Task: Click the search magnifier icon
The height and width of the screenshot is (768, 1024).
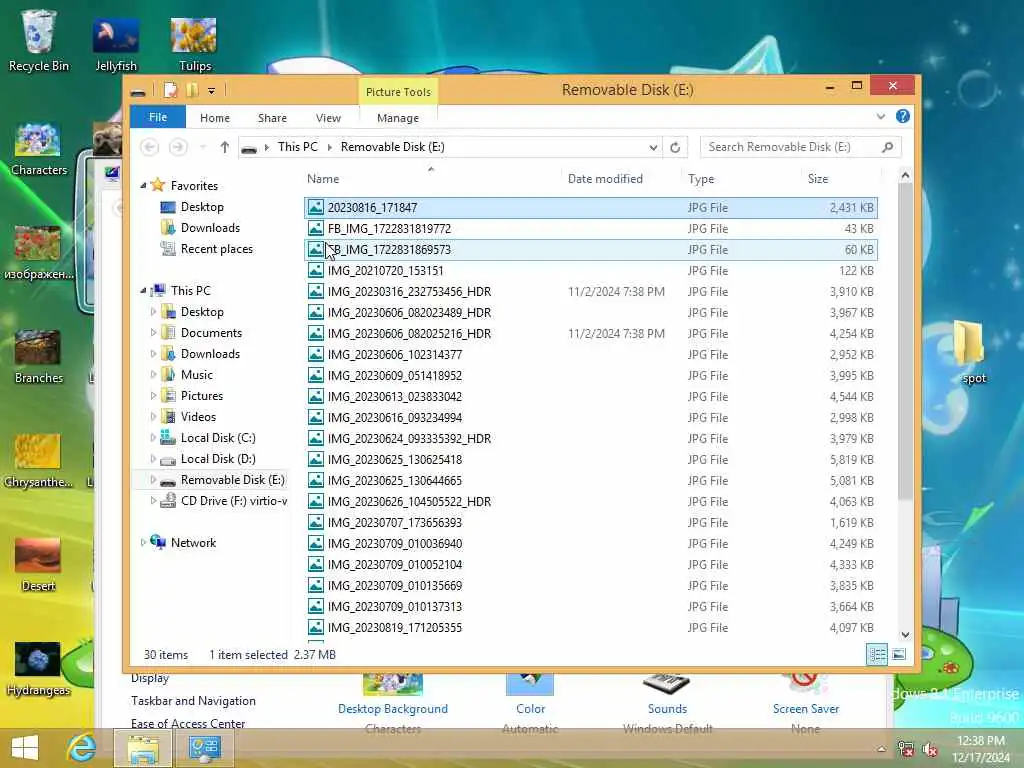Action: pos(888,147)
